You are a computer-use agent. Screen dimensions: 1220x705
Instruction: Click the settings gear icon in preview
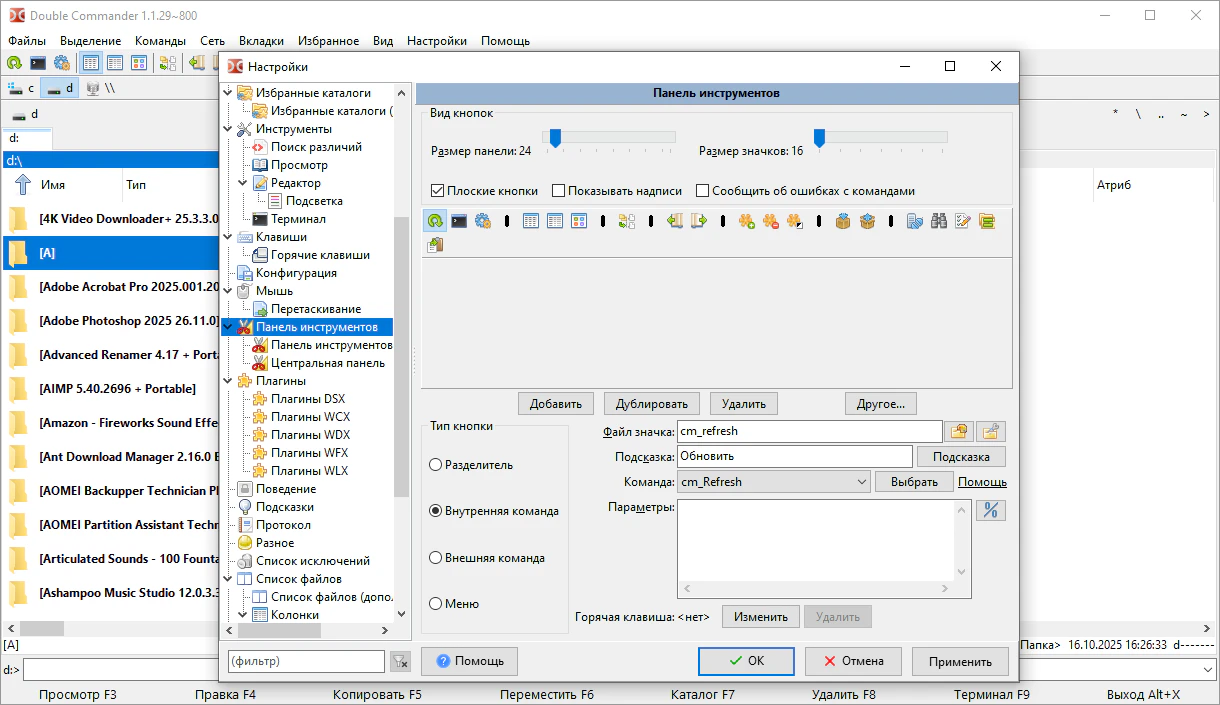tap(483, 221)
